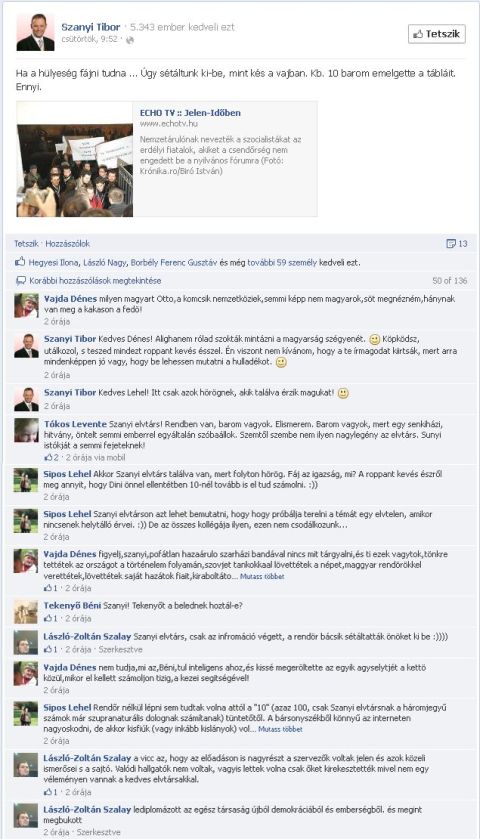Screen dimensions: 480x839
Task: Open Tókos Levente's profile name link
Action: 75,424
